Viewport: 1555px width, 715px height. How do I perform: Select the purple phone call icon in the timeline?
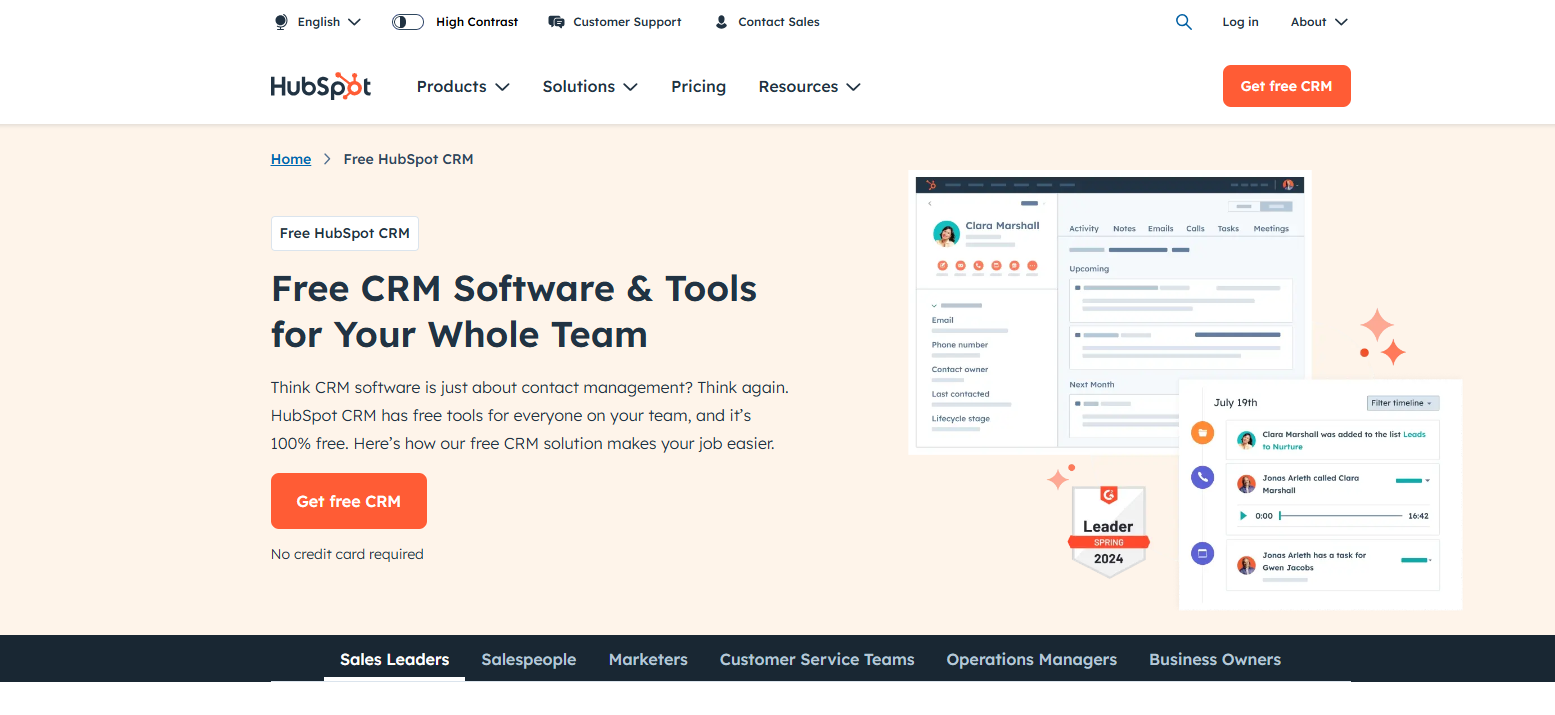tap(1202, 477)
